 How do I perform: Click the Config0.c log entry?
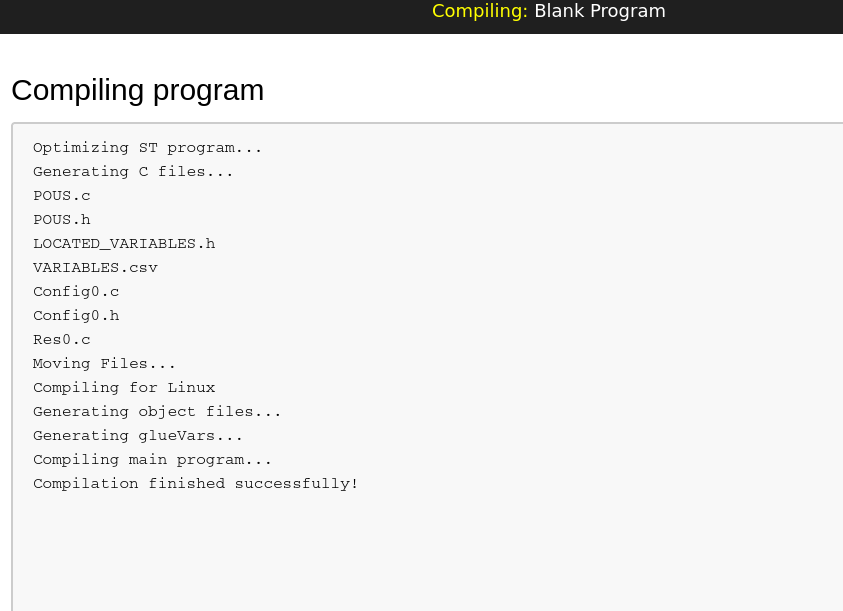coord(76,292)
